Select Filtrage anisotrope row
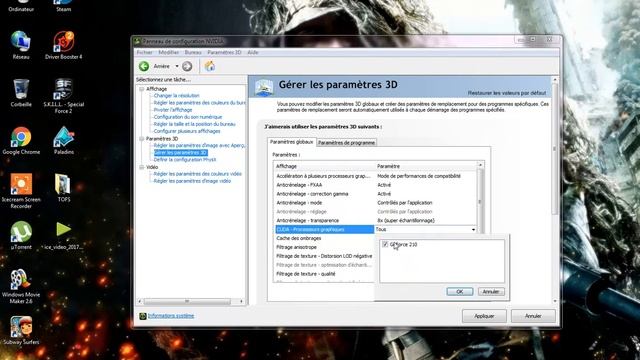This screenshot has width=640, height=360. pos(324,247)
